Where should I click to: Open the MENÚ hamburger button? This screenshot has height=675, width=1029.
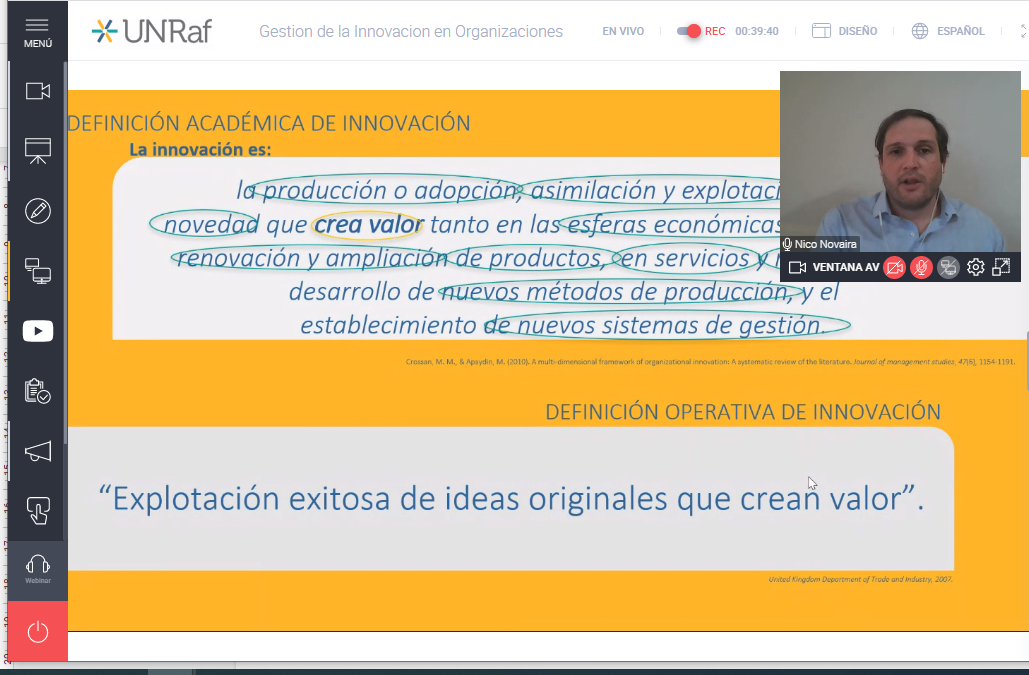[x=37, y=31]
